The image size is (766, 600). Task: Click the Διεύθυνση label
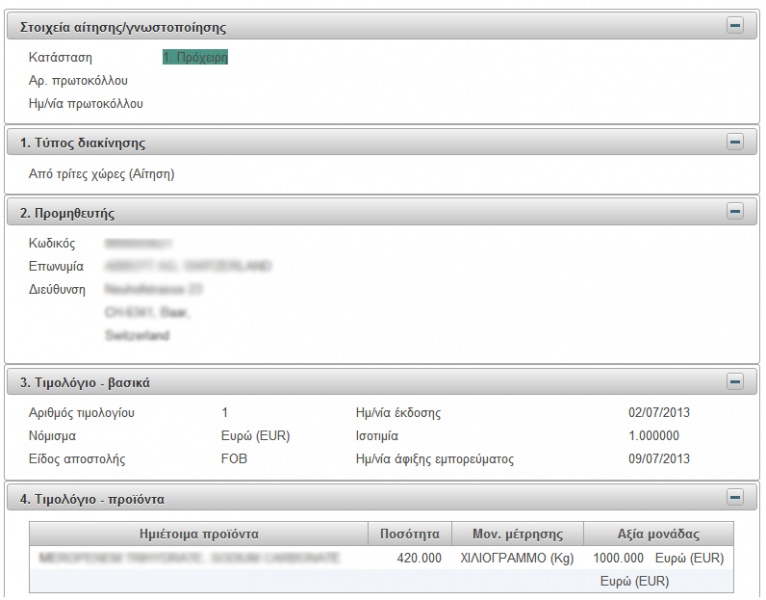pyautogui.click(x=57, y=289)
